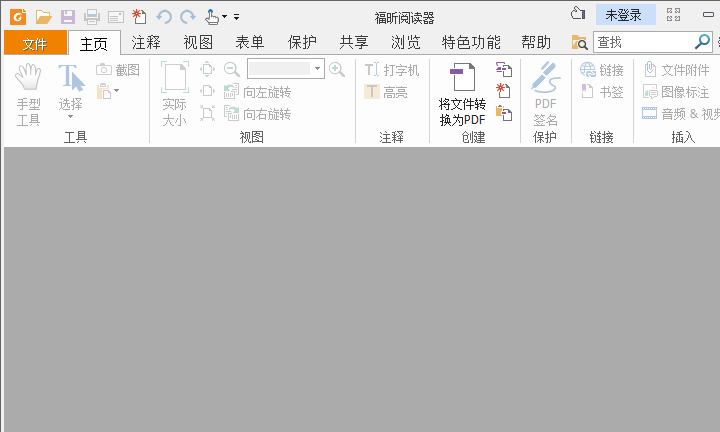The width and height of the screenshot is (720, 432).
Task: Switch to the 特色功能 tab
Action: pos(471,43)
